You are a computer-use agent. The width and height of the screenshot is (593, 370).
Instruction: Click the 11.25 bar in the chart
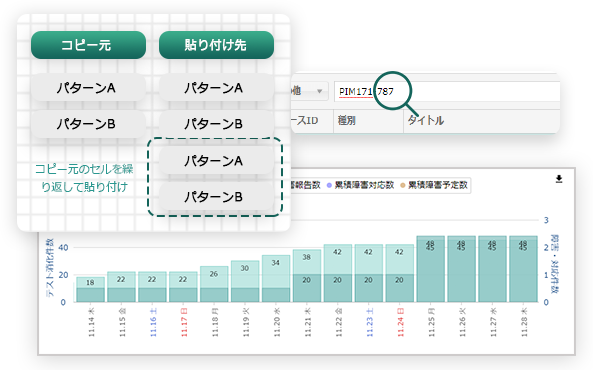(430, 269)
